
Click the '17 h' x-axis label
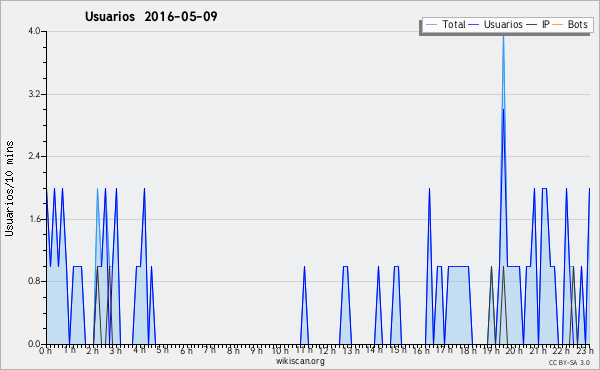[445, 350]
